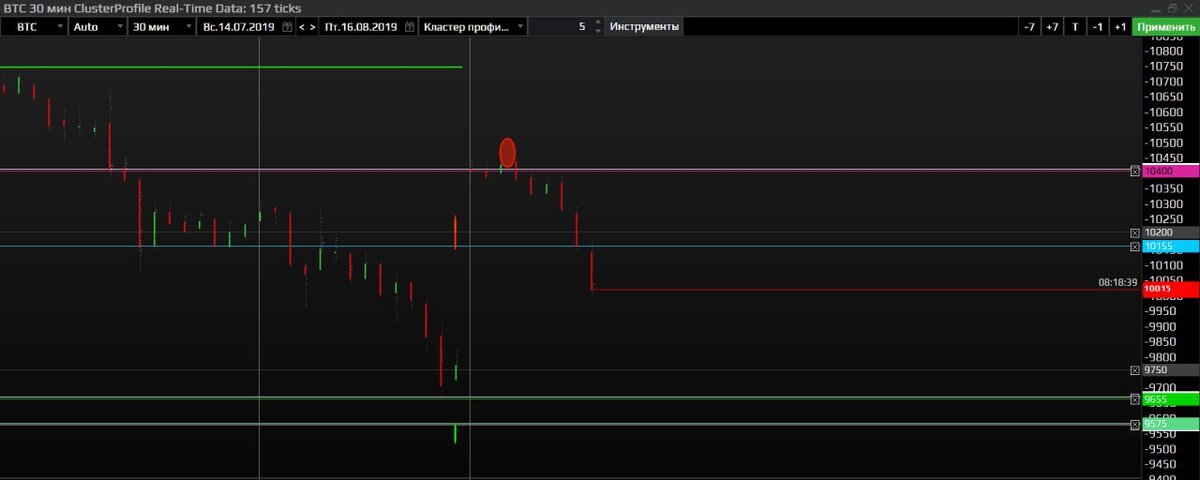The image size is (1200, 480).
Task: Remove the 9575 price level line
Action: 1134,424
